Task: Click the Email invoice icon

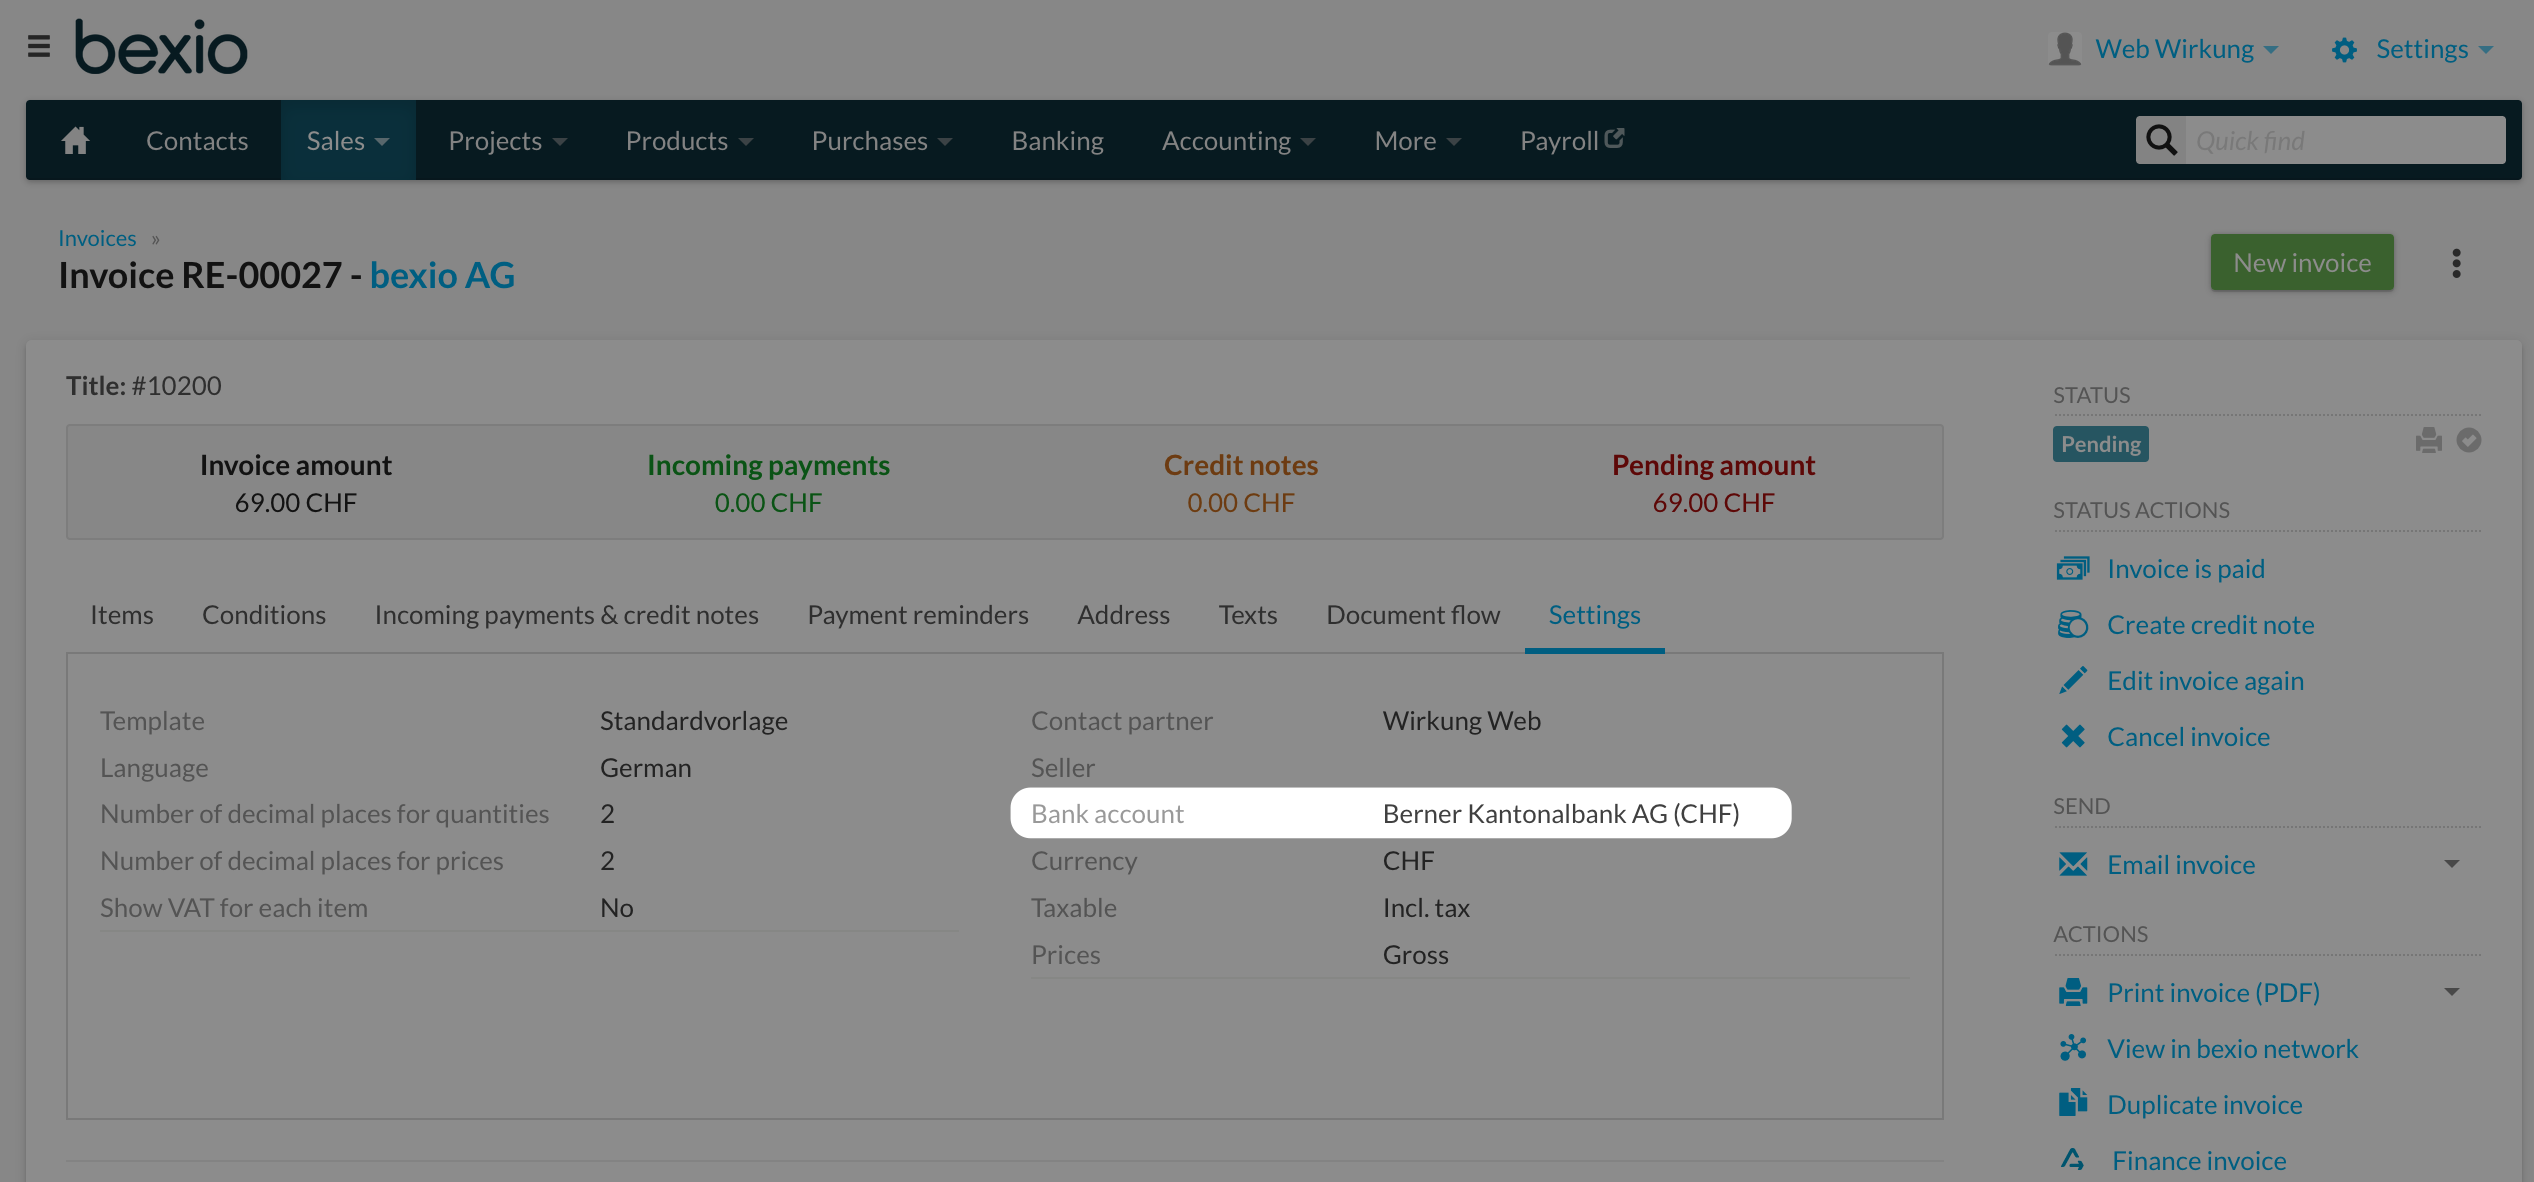Action: click(2073, 865)
